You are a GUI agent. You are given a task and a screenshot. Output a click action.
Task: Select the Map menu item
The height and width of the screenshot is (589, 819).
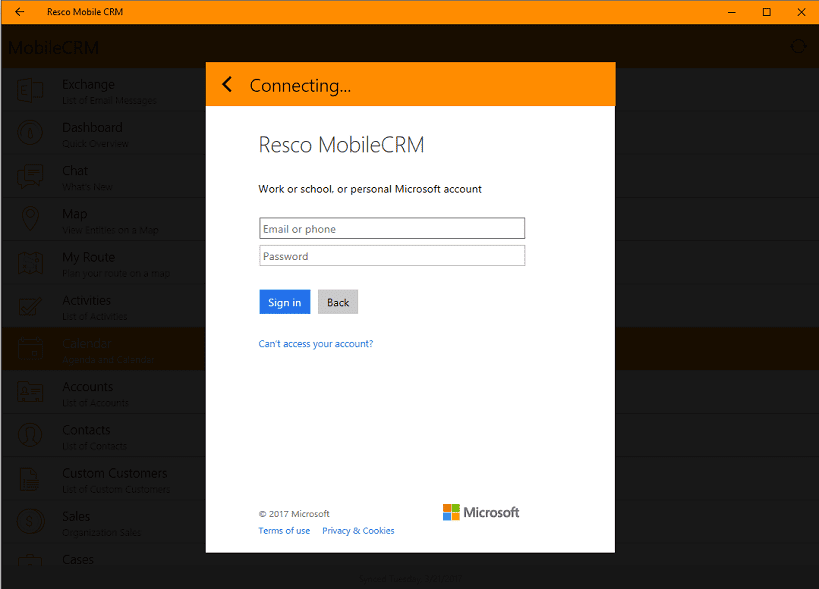(x=104, y=219)
